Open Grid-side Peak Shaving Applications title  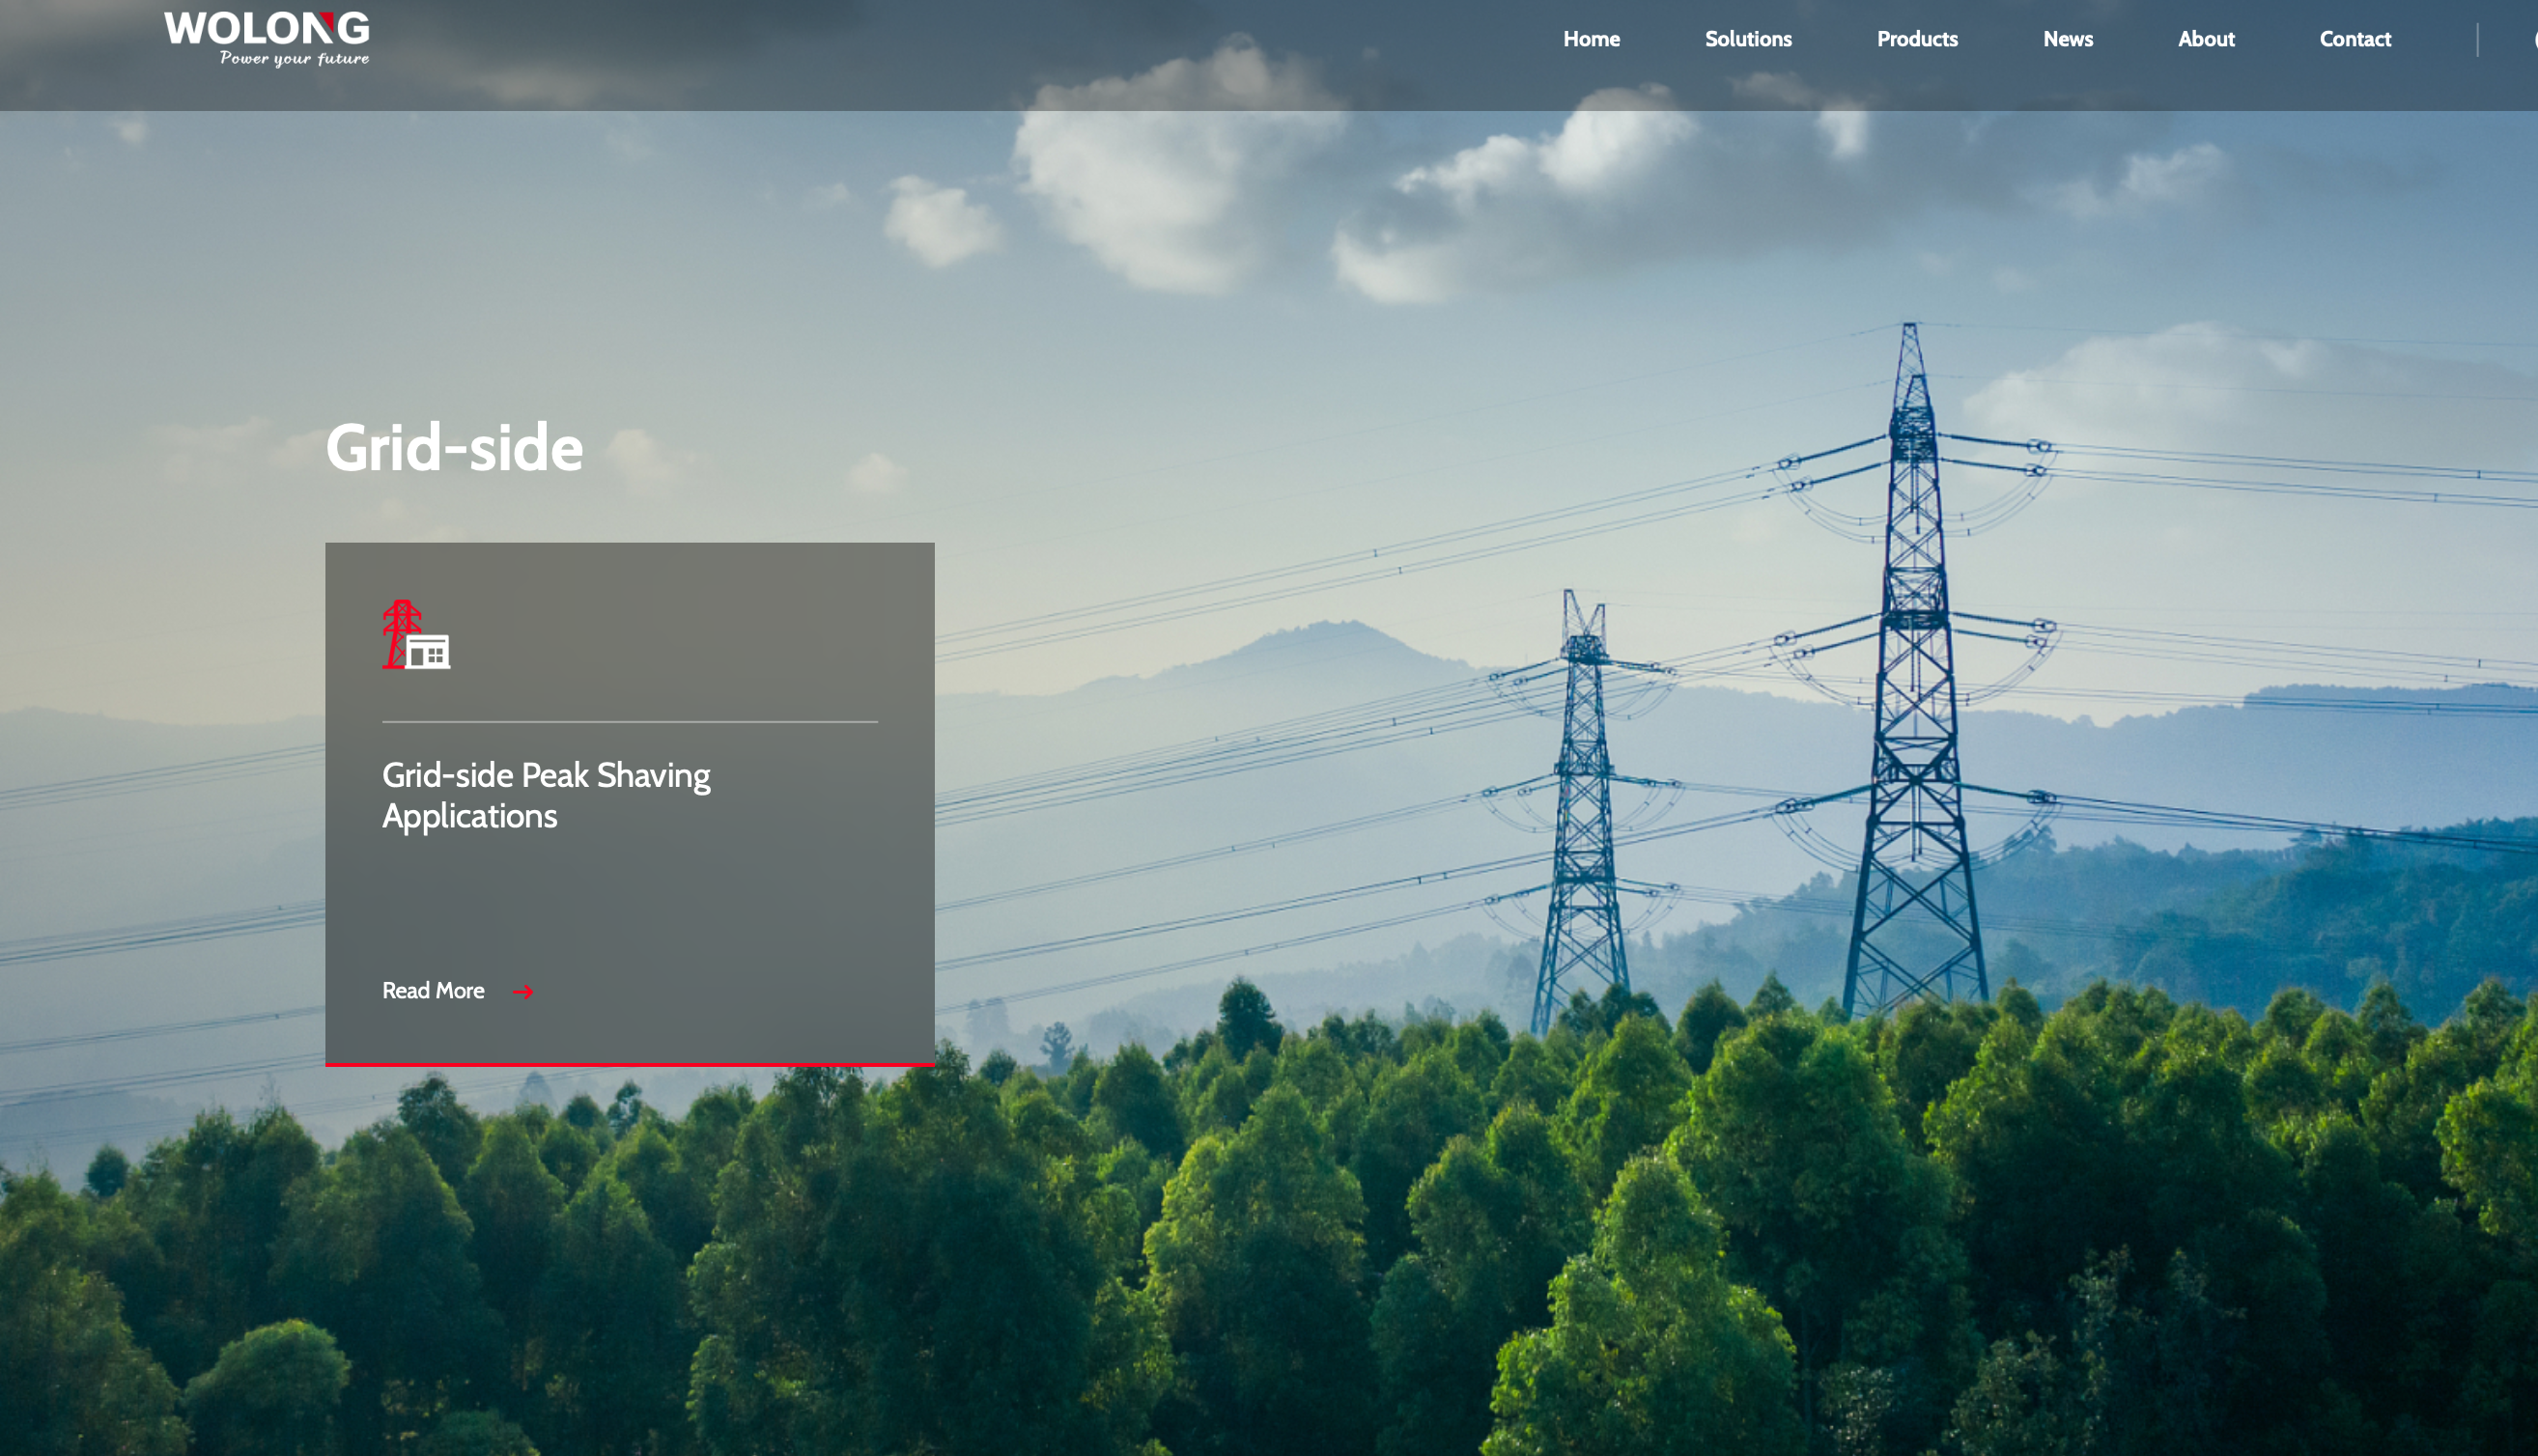[x=546, y=796]
